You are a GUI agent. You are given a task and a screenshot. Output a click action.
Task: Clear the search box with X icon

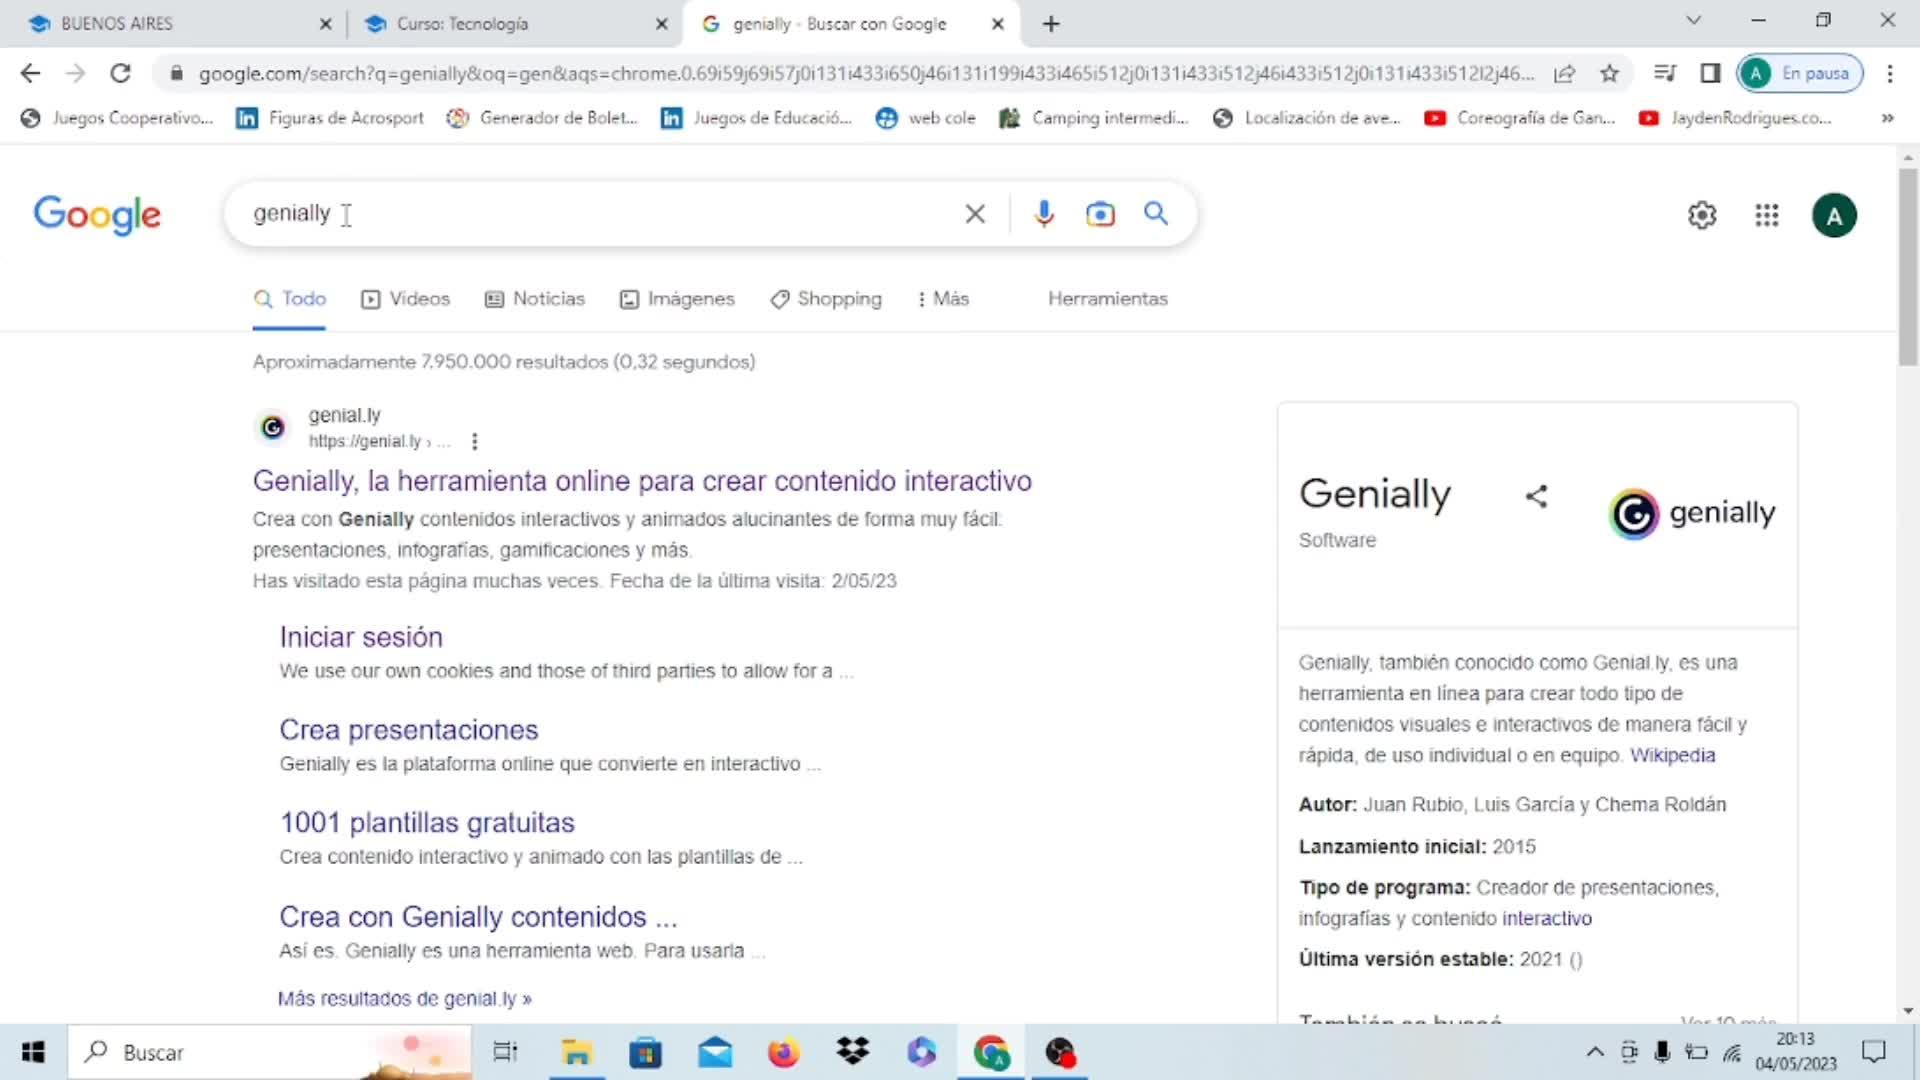[975, 213]
